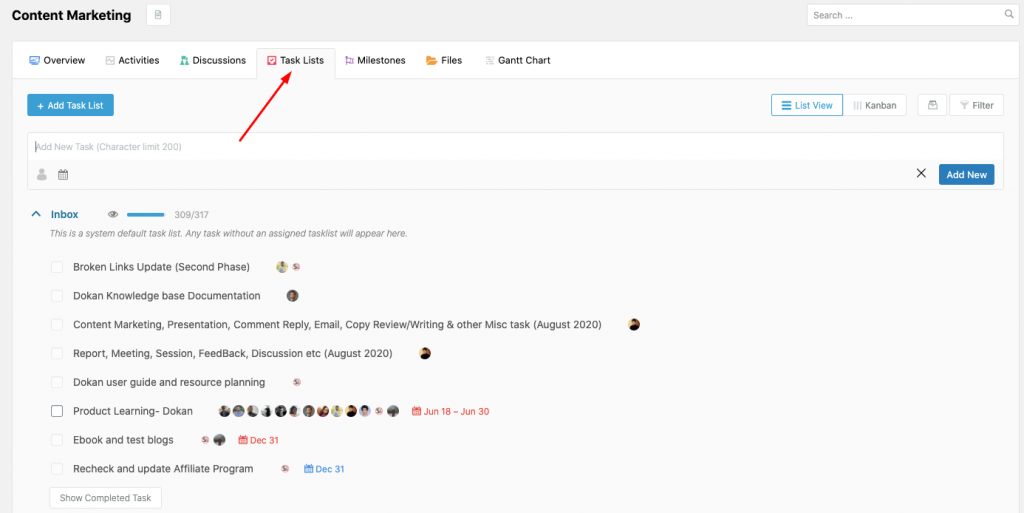The image size is (1024, 513).
Task: Switch to the Files tab
Action: click(x=444, y=60)
